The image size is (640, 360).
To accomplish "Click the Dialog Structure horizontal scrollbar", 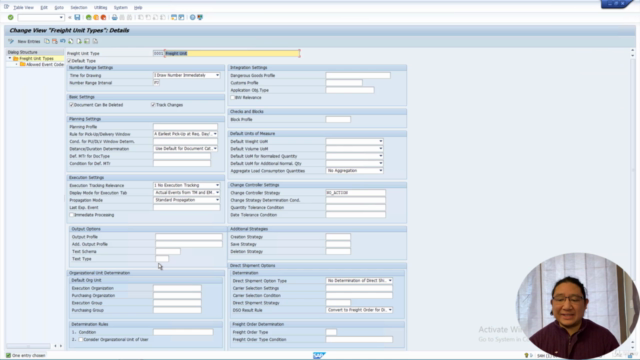I will coord(29,346).
